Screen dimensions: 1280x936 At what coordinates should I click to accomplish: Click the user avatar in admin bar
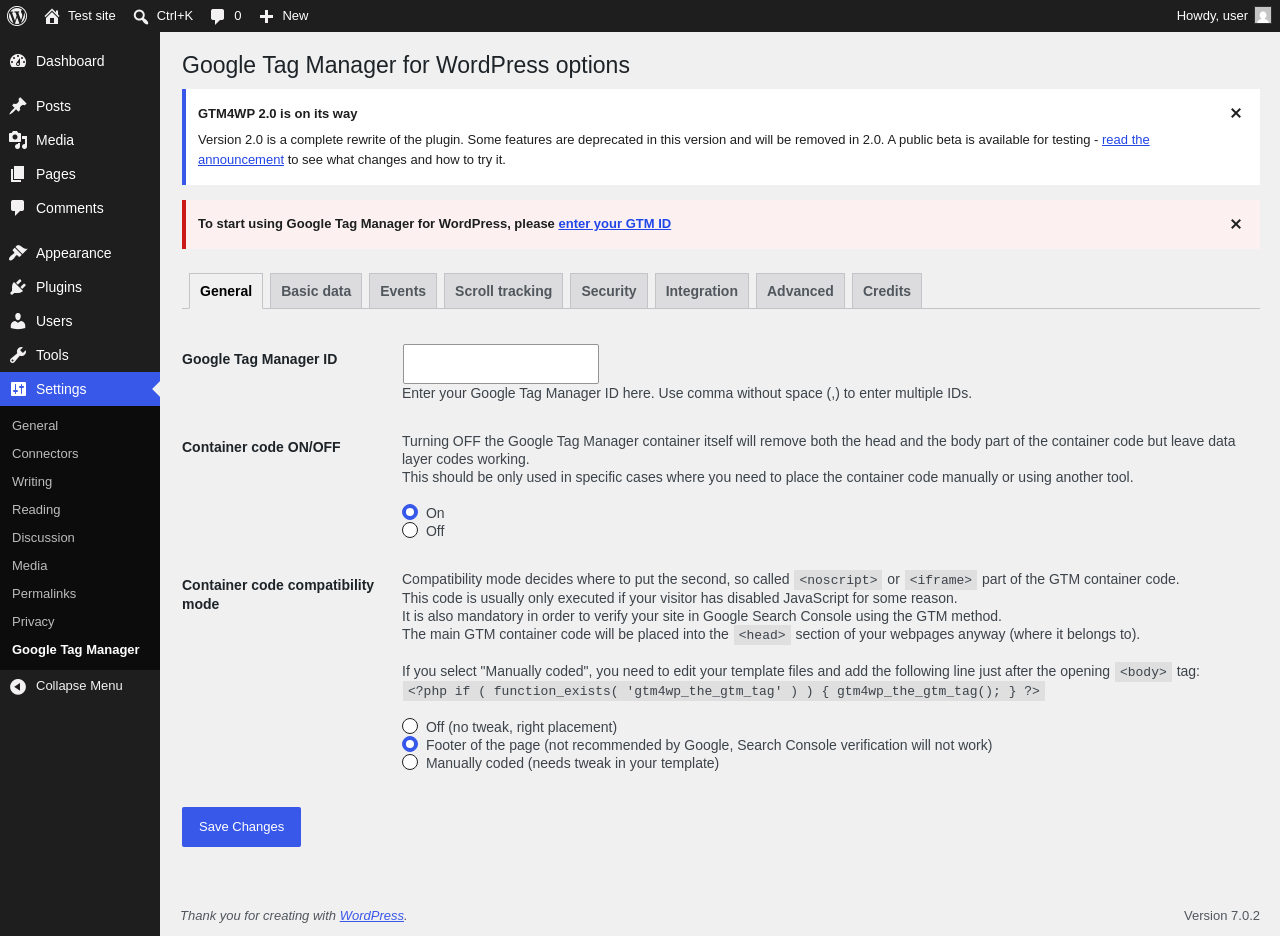1263,15
